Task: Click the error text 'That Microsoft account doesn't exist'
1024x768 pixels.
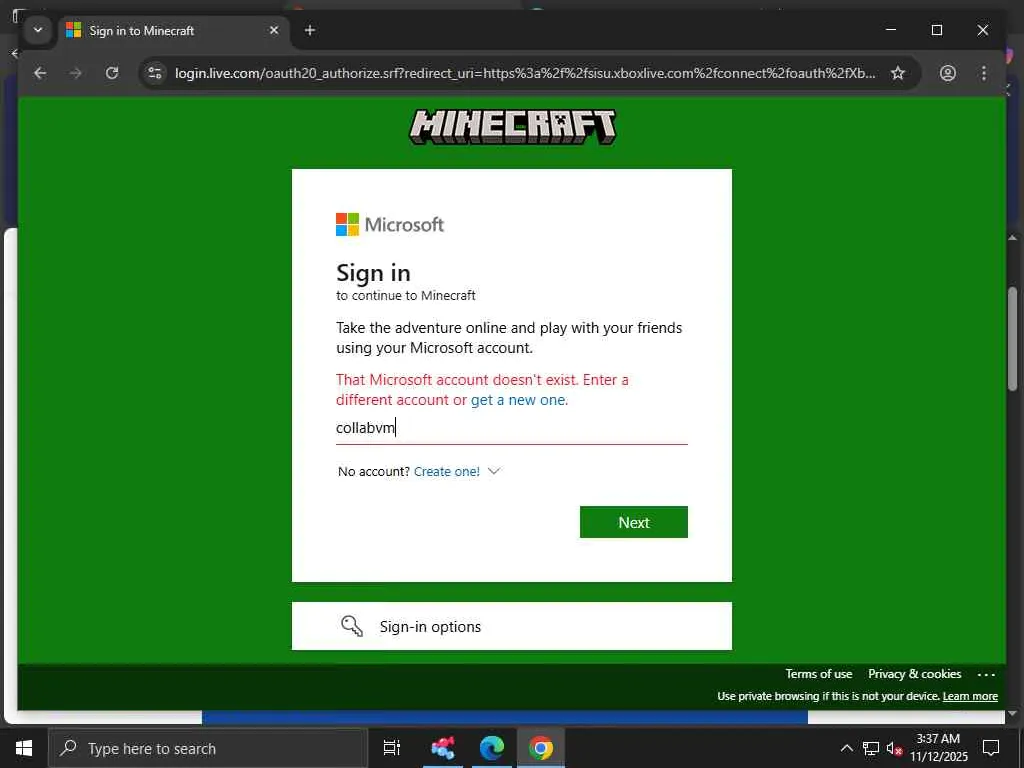Action: click(456, 380)
